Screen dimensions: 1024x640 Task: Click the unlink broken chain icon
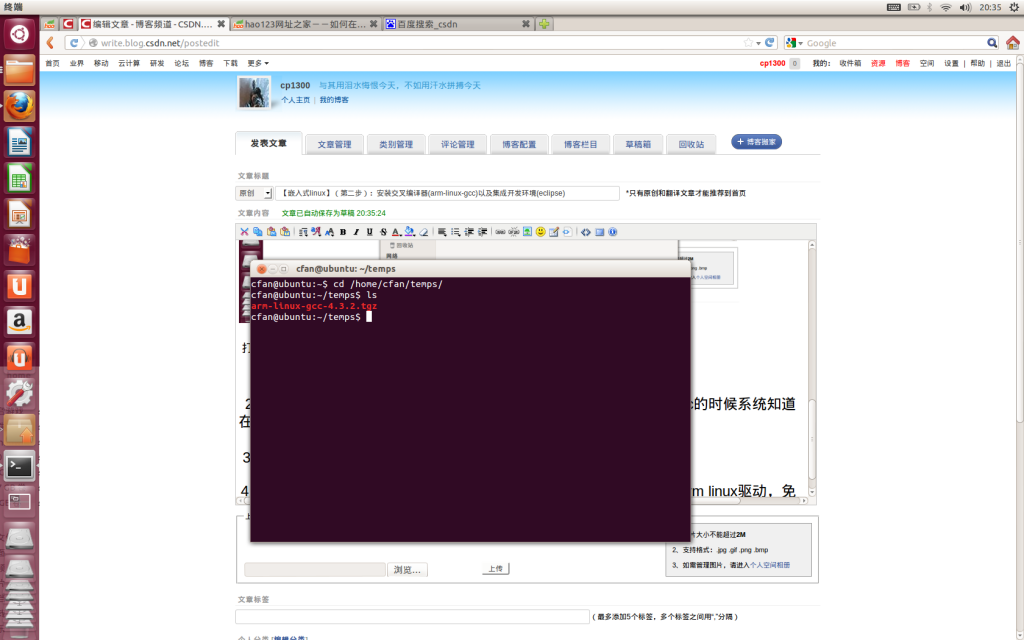coord(514,232)
